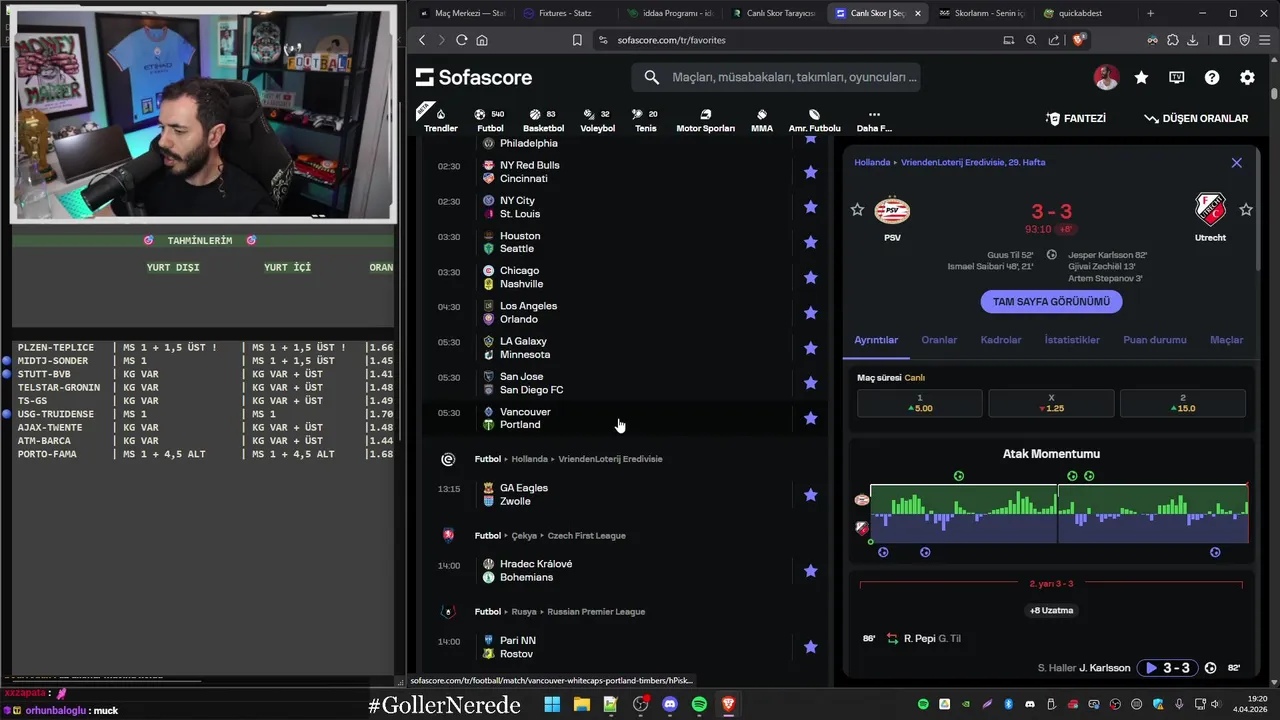
Task: Switch to the Oranlar tab
Action: tap(939, 340)
